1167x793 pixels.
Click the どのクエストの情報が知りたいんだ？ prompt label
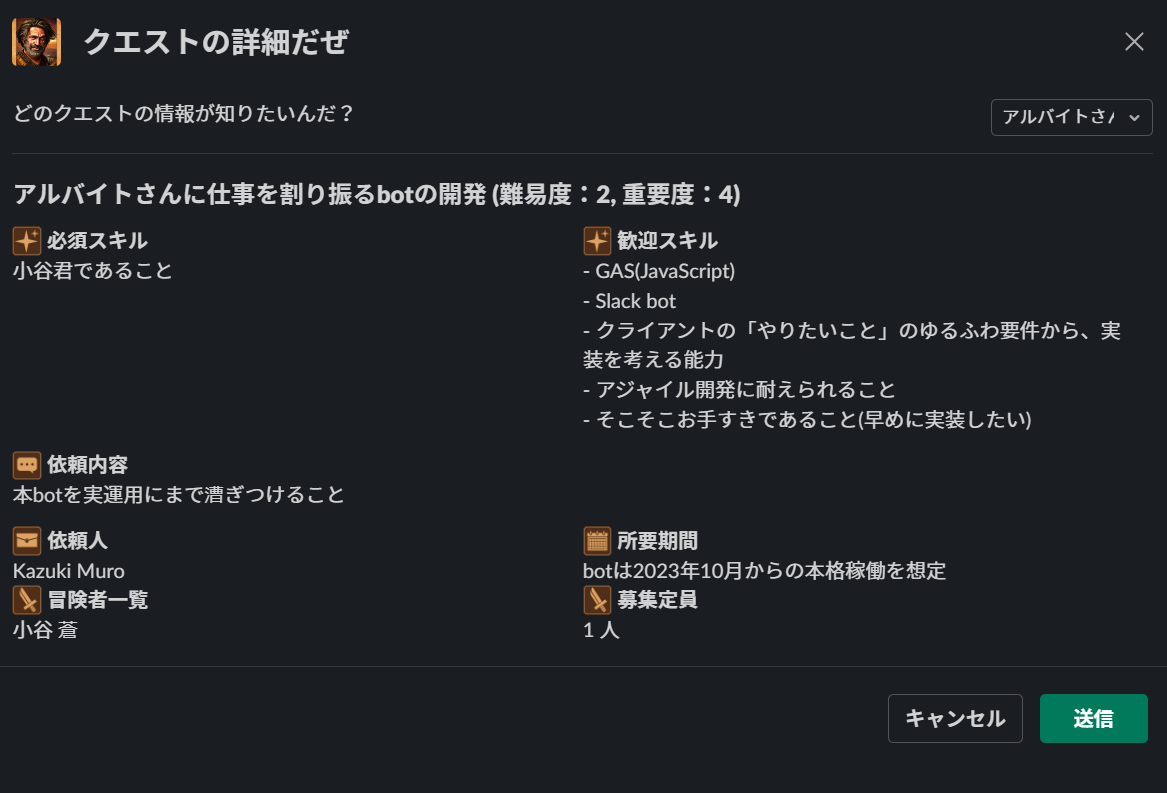click(184, 114)
